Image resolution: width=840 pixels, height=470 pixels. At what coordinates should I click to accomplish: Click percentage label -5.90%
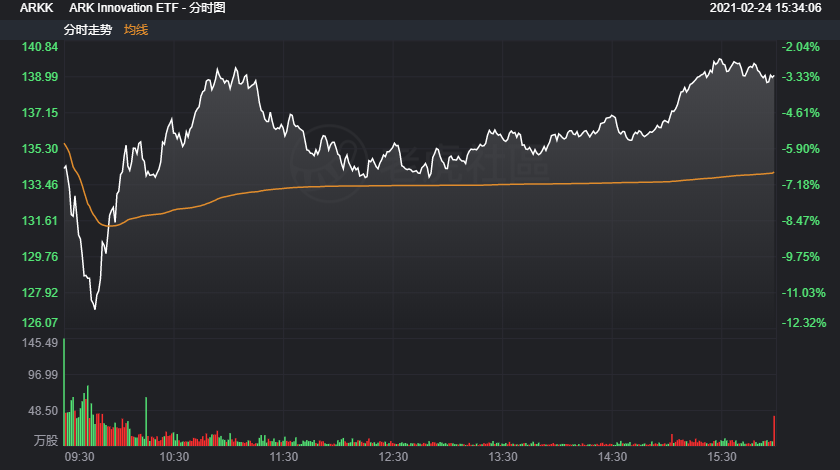tap(800, 148)
